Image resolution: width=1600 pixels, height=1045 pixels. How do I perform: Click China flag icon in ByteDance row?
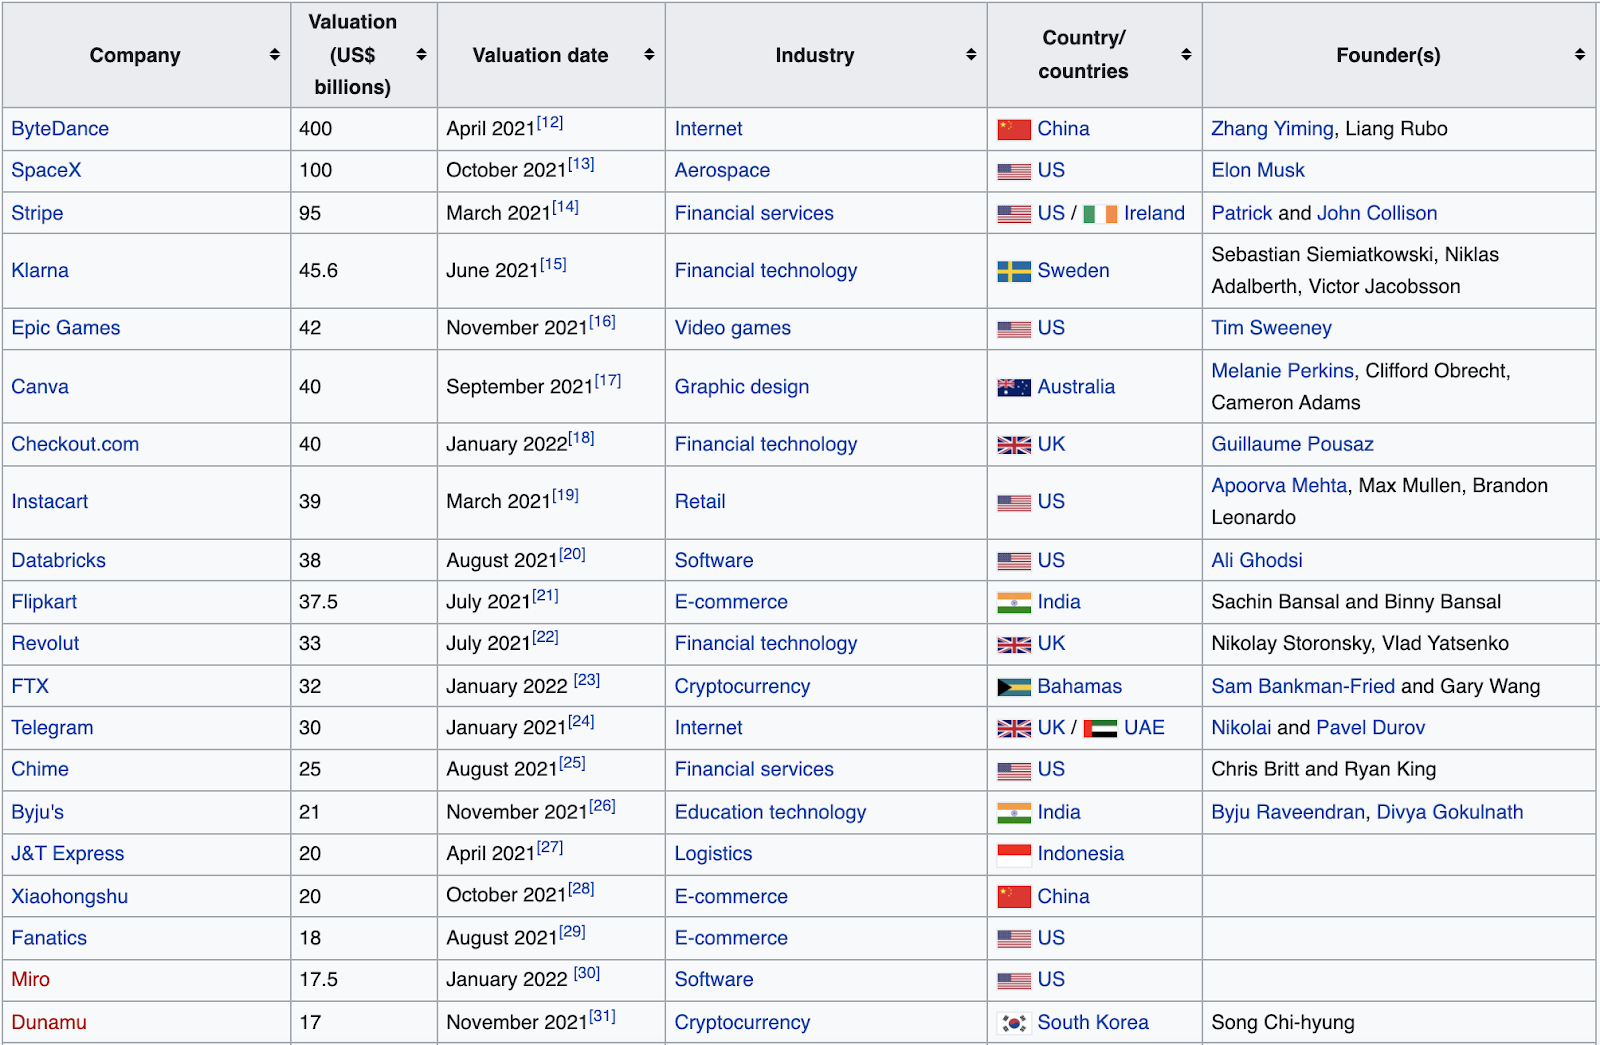tap(1014, 129)
